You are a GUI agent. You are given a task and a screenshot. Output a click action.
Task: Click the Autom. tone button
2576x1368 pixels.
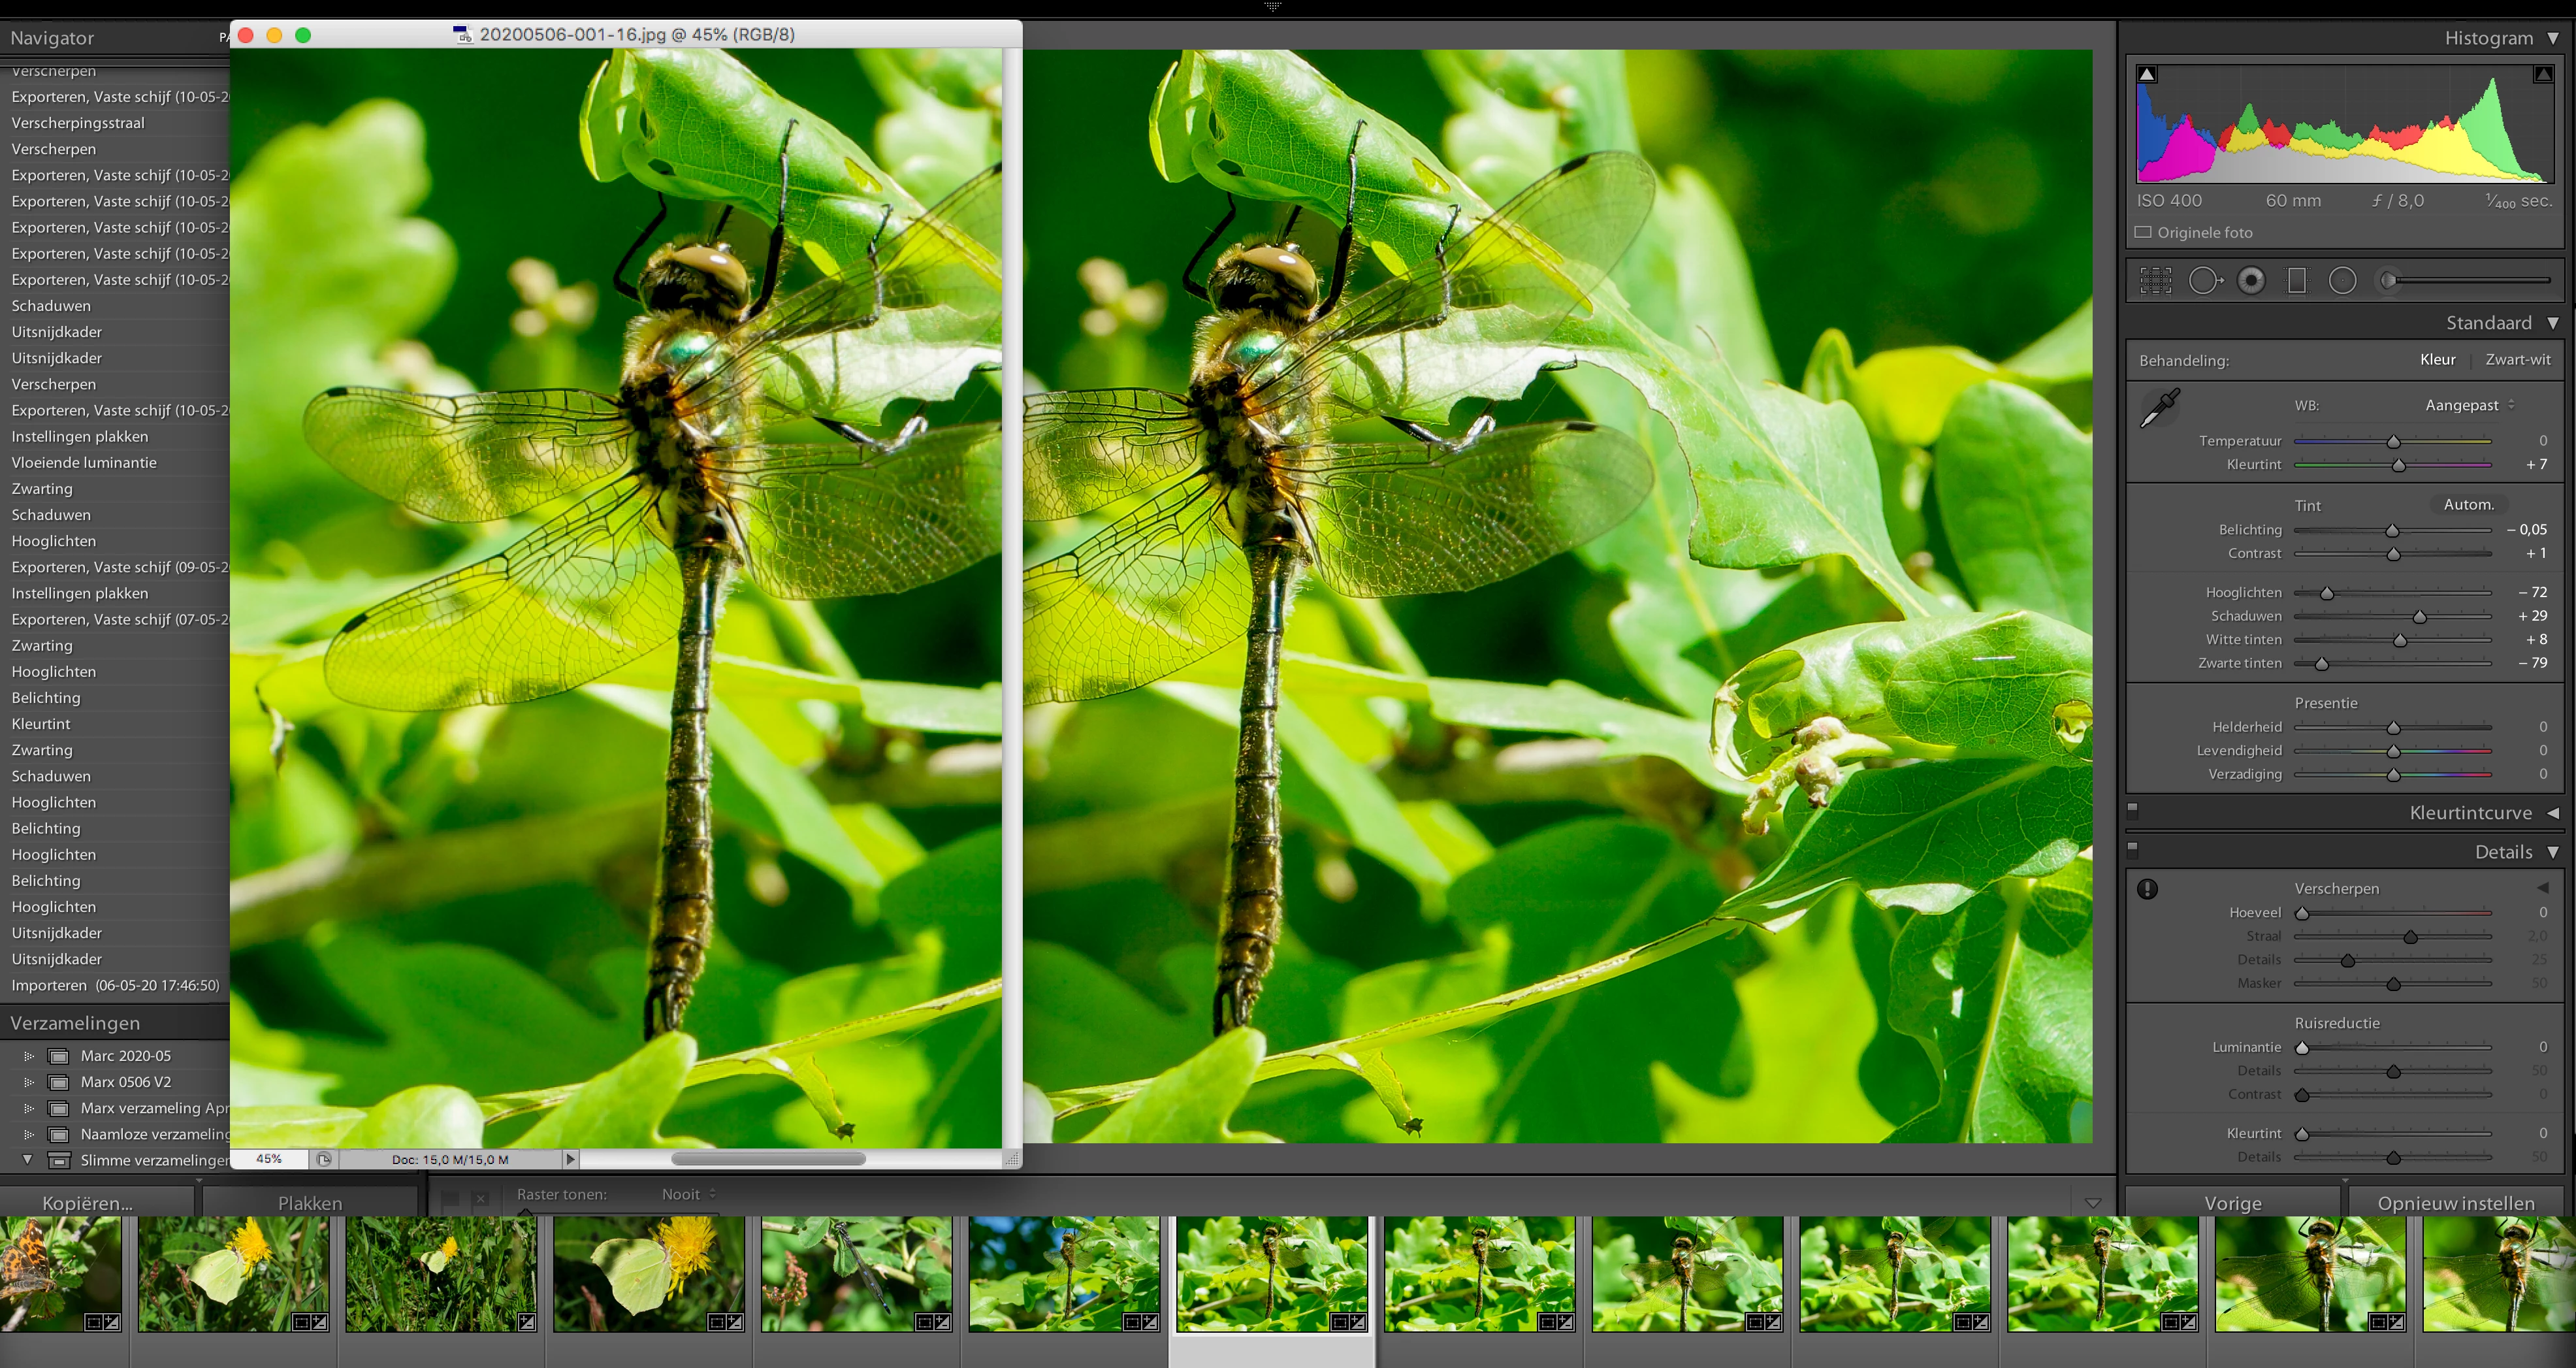pyautogui.click(x=2468, y=505)
